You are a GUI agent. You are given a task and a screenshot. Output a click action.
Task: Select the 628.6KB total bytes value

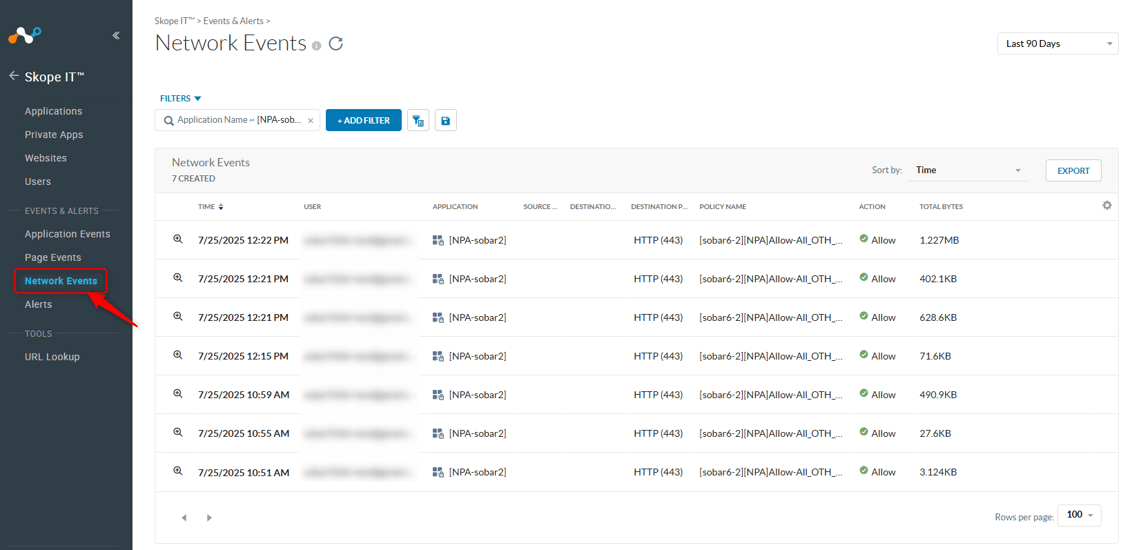938,317
